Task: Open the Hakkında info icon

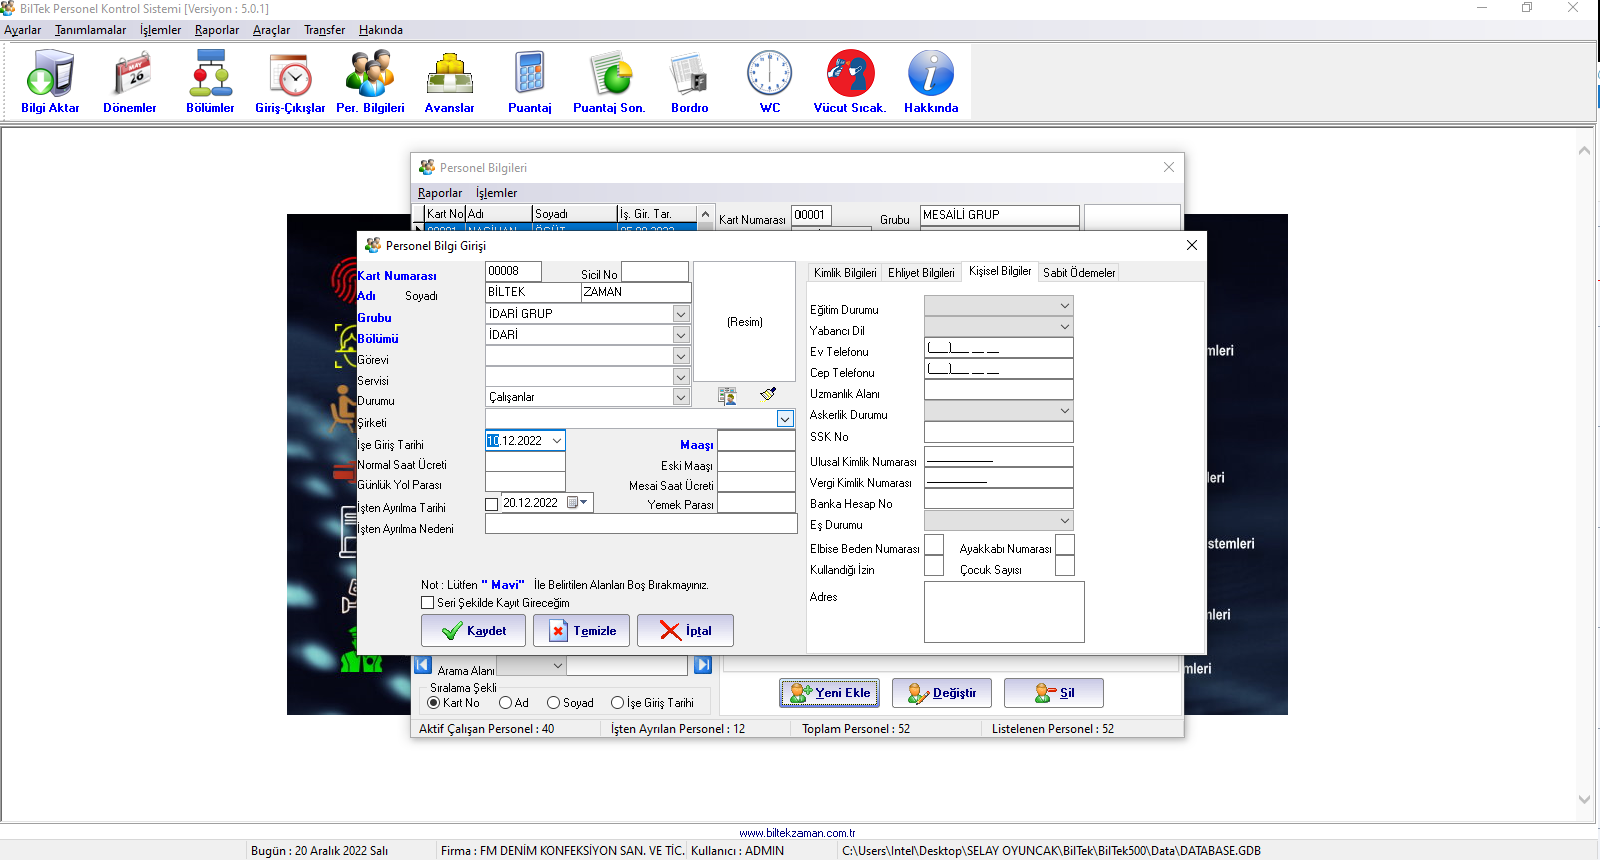Action: click(931, 82)
